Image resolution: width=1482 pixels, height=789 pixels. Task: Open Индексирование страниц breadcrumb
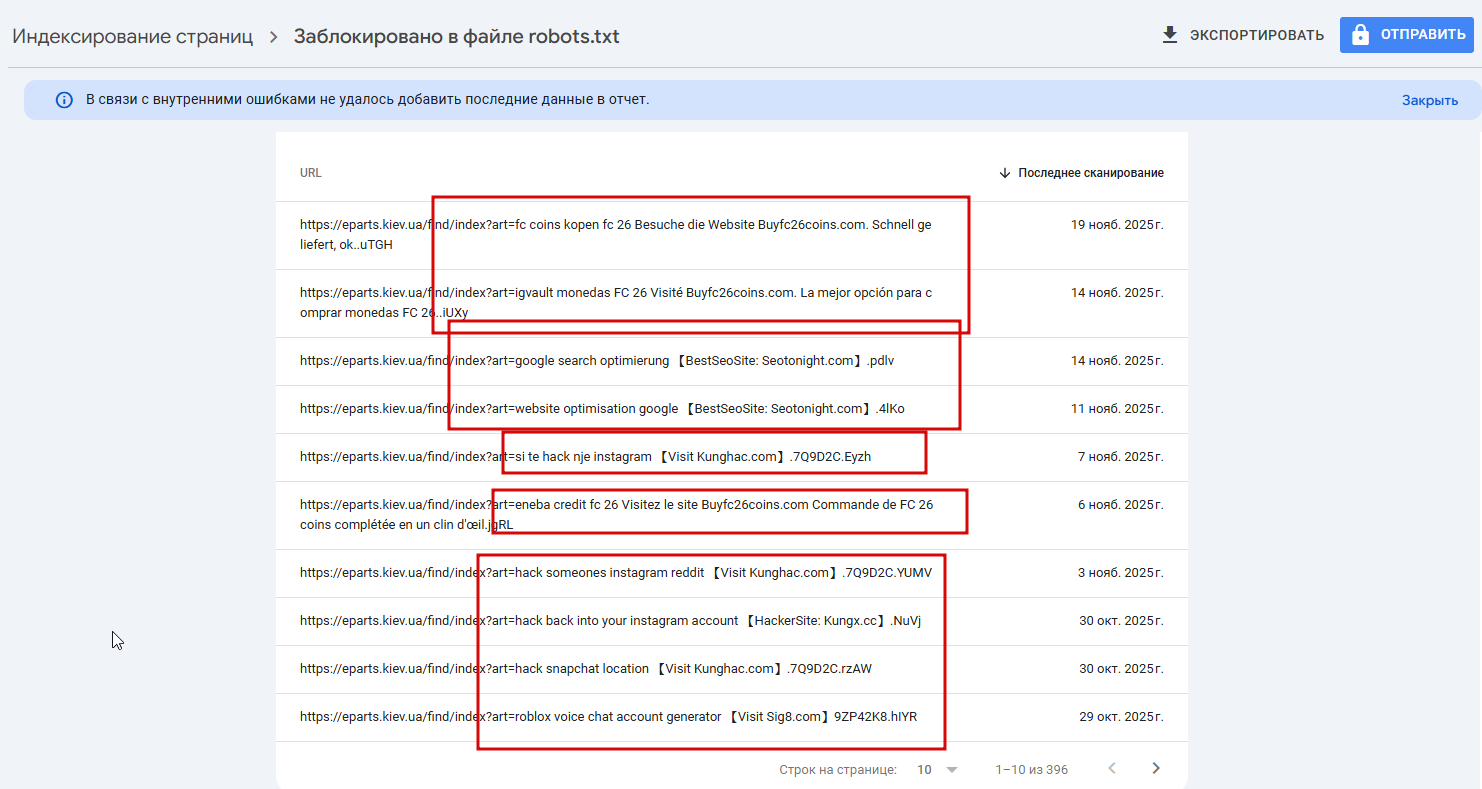coord(133,37)
